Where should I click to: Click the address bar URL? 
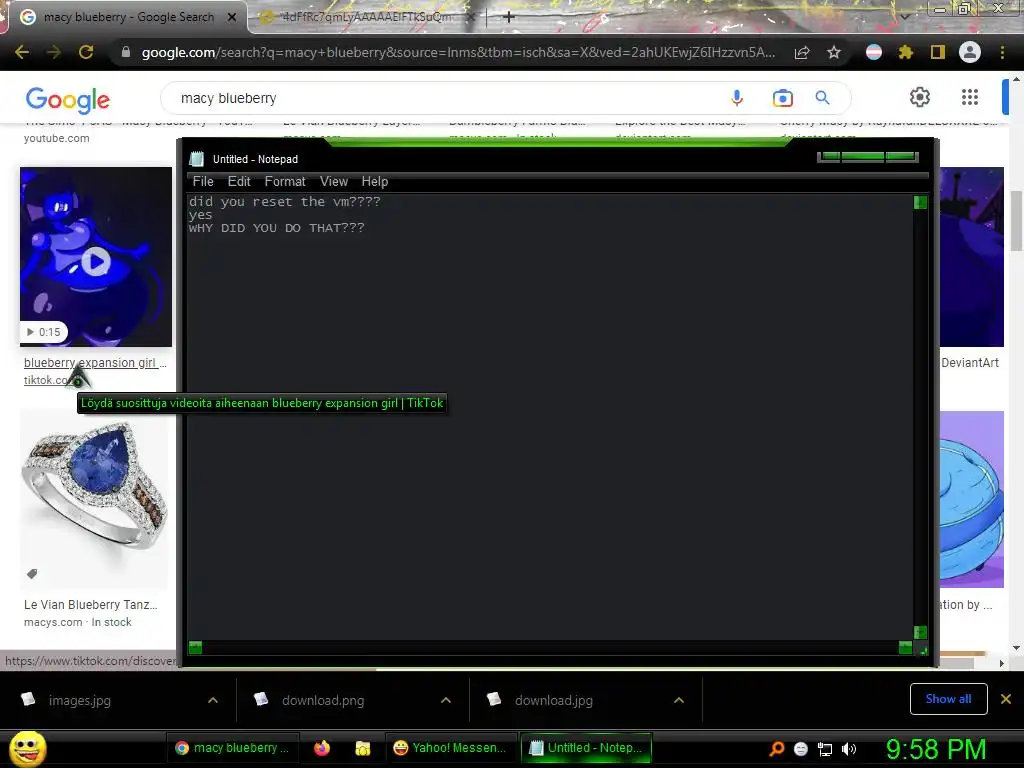point(458,52)
